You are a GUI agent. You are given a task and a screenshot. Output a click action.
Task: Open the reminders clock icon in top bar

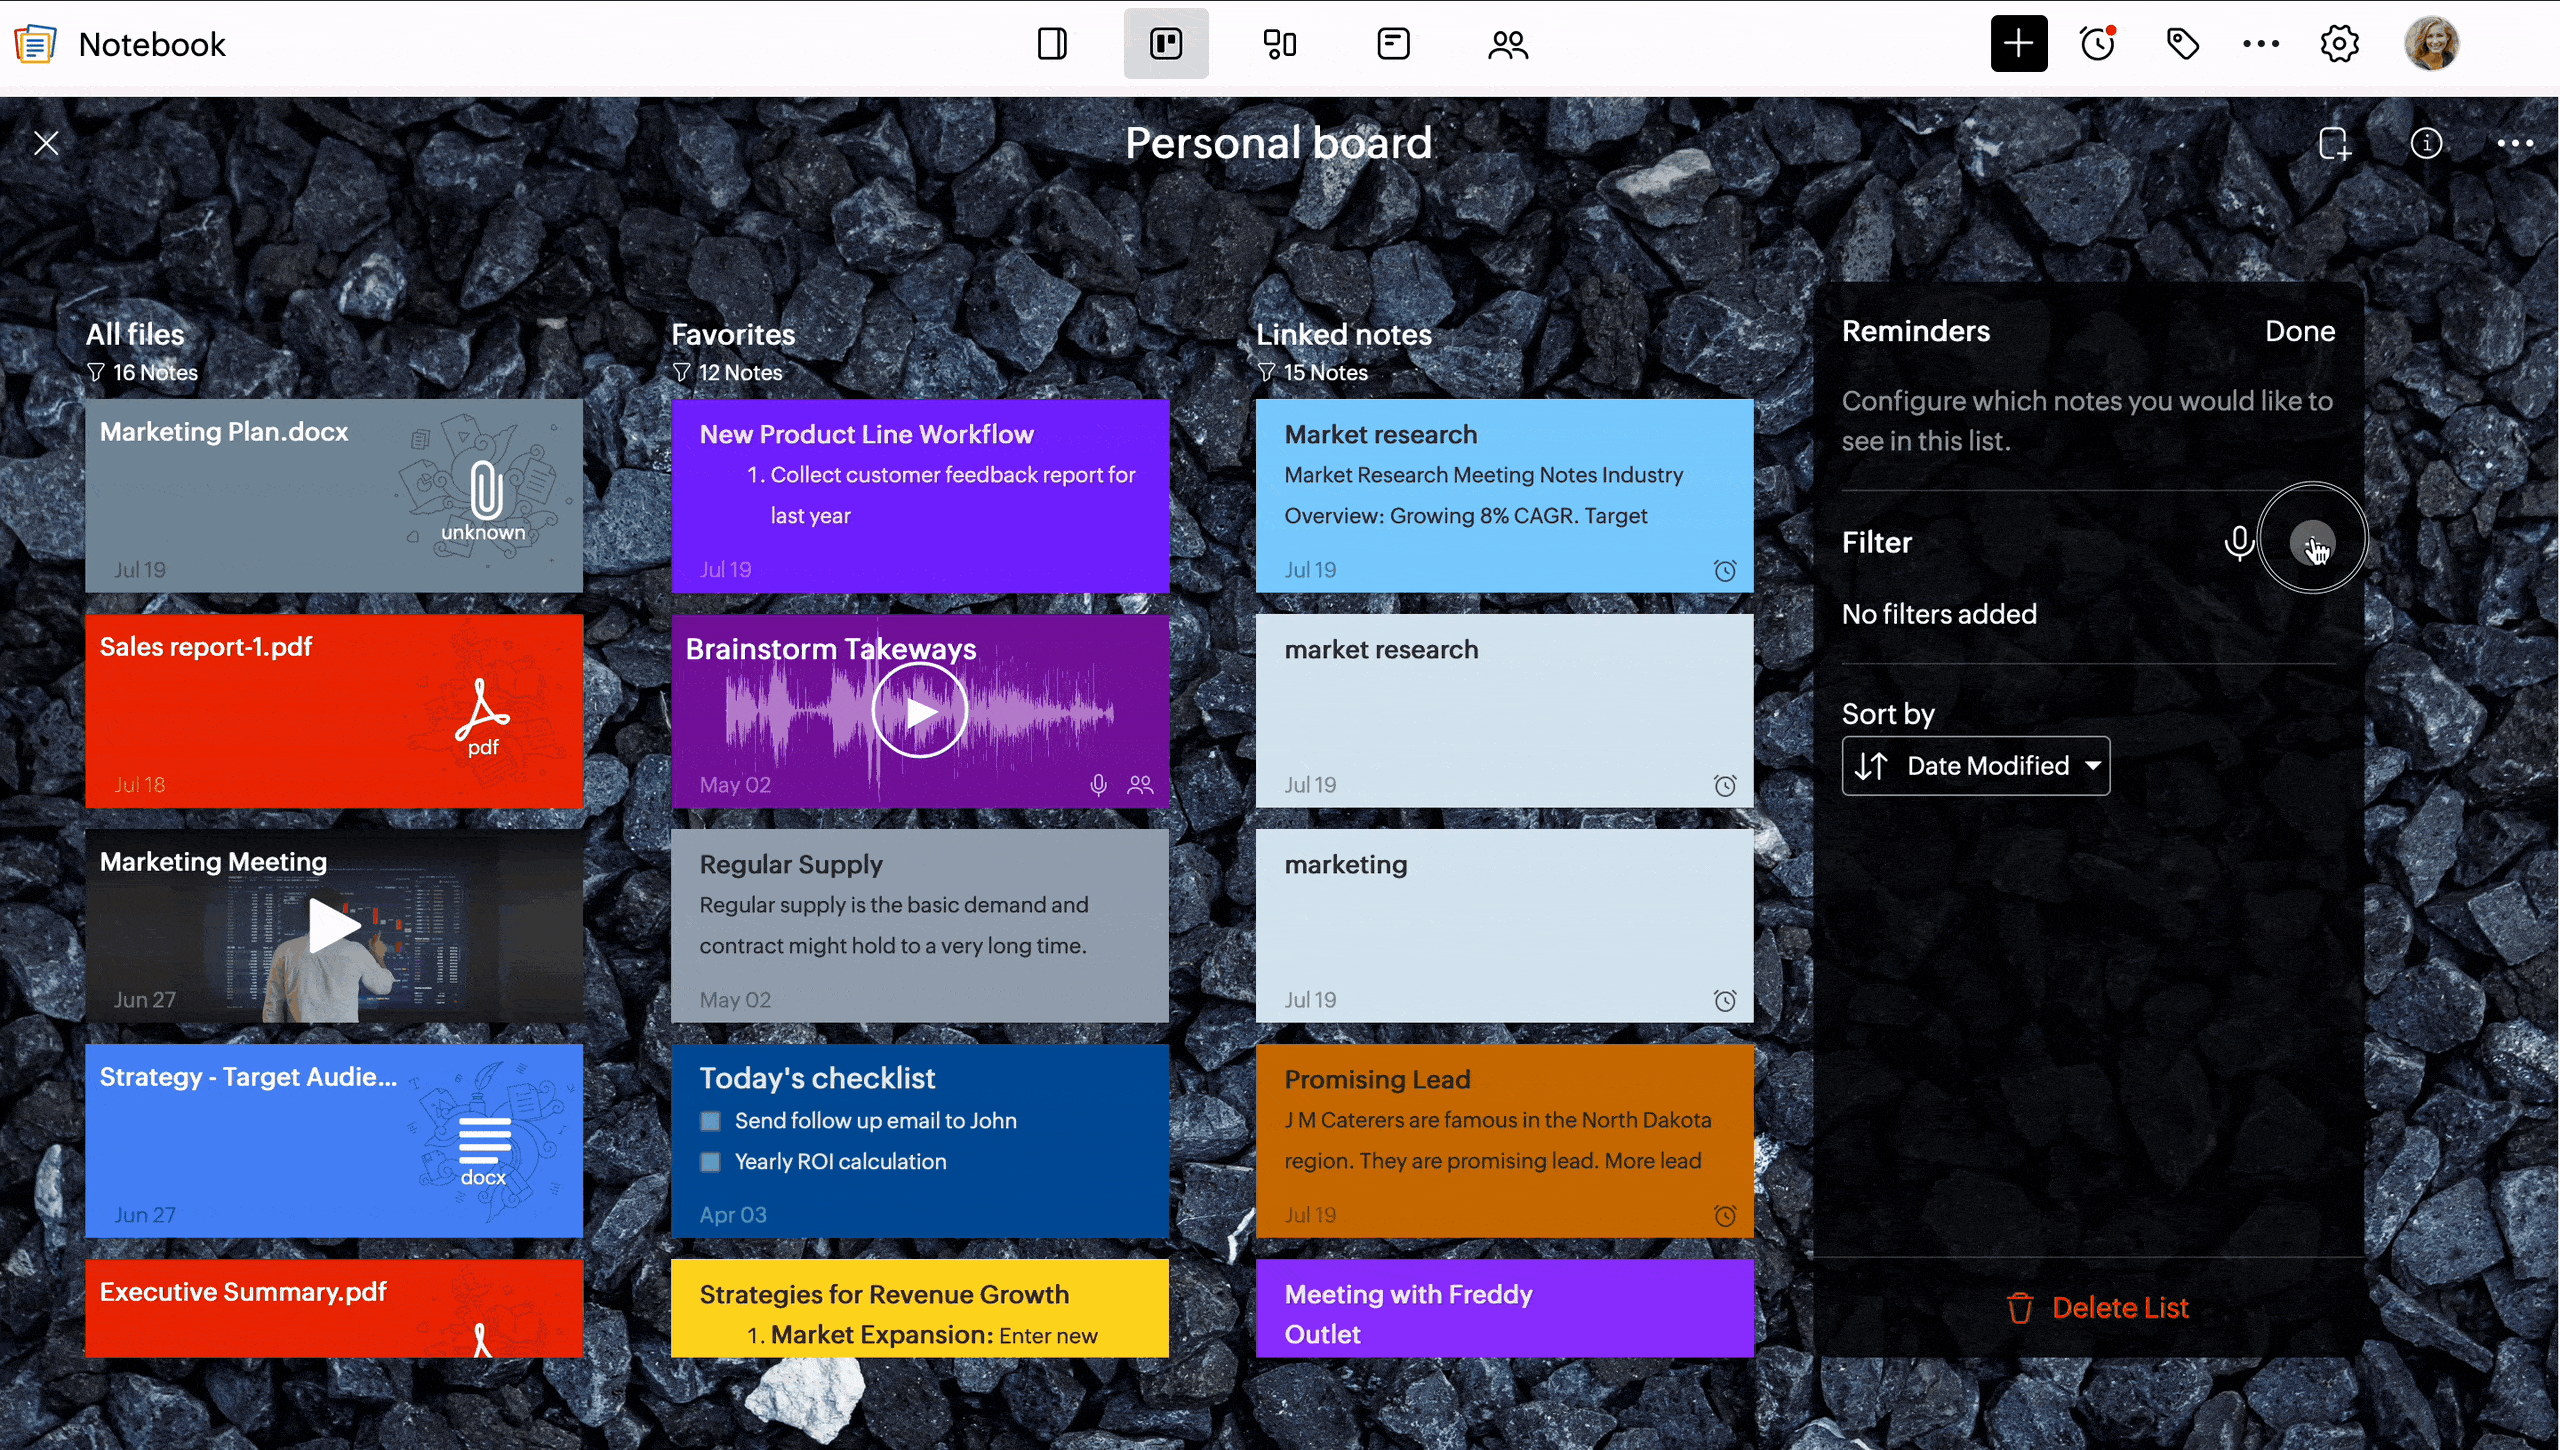(2098, 44)
